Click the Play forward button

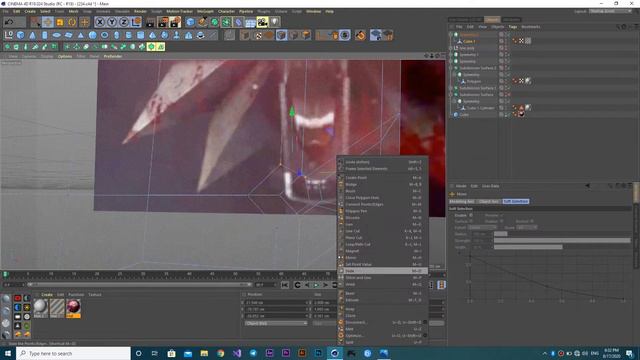click(316, 285)
